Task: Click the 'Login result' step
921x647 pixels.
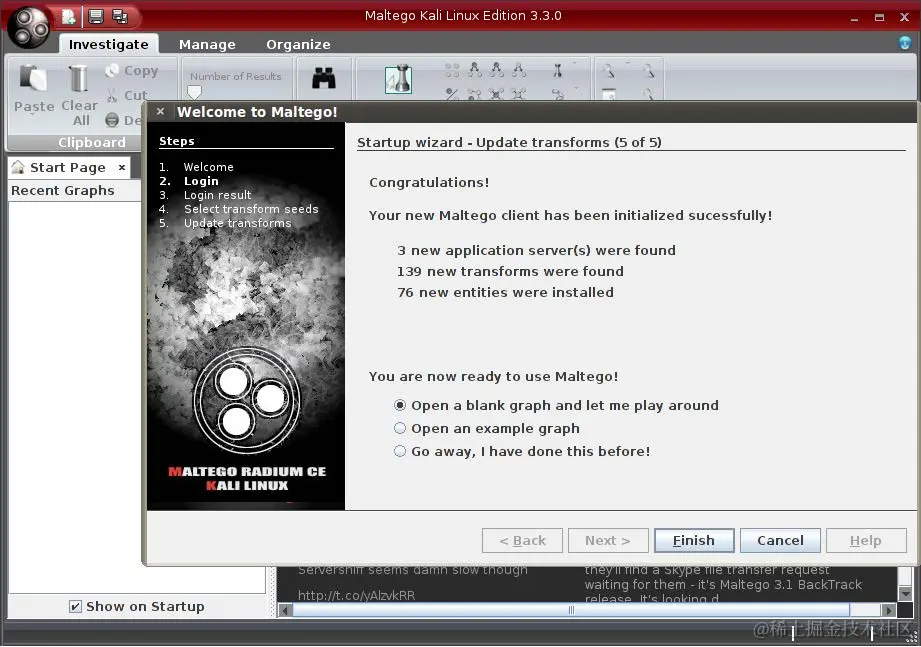Action: (x=217, y=195)
